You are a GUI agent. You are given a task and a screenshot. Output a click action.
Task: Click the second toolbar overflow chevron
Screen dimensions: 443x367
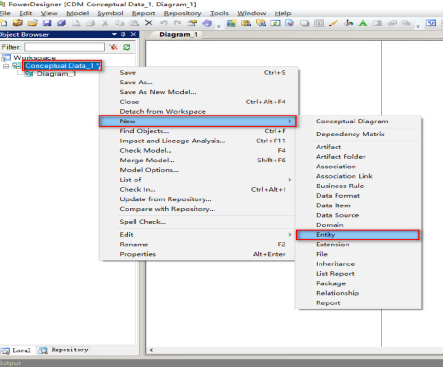[418, 25]
